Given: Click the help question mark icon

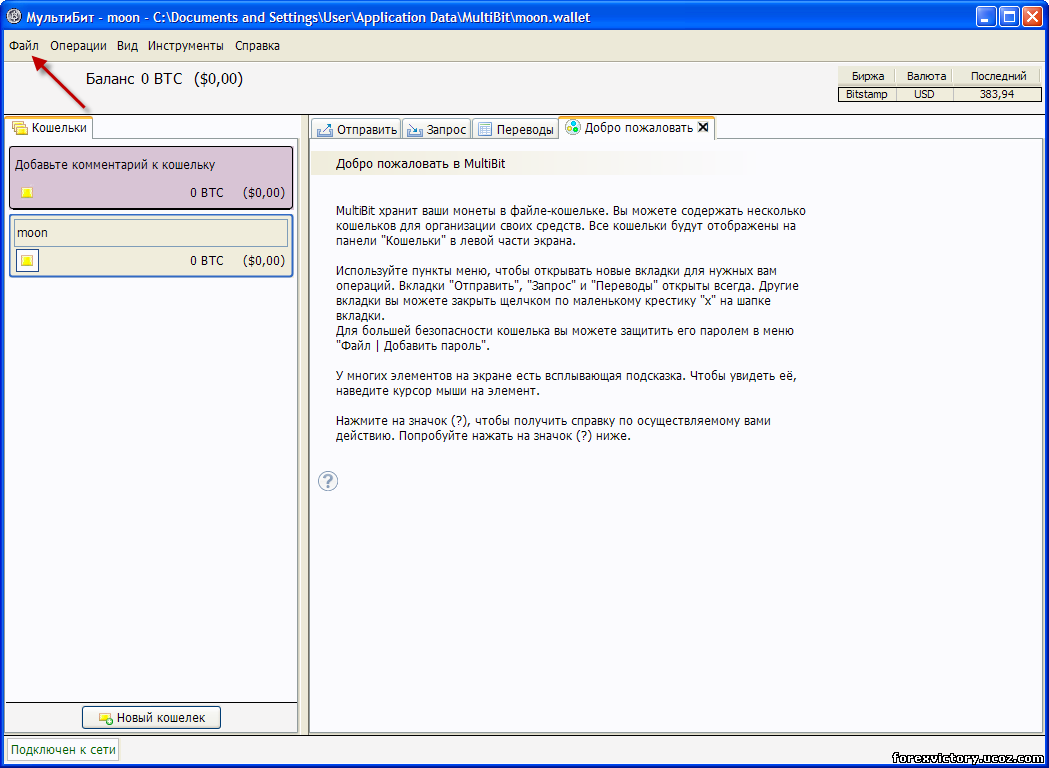Looking at the screenshot, I should point(328,480).
